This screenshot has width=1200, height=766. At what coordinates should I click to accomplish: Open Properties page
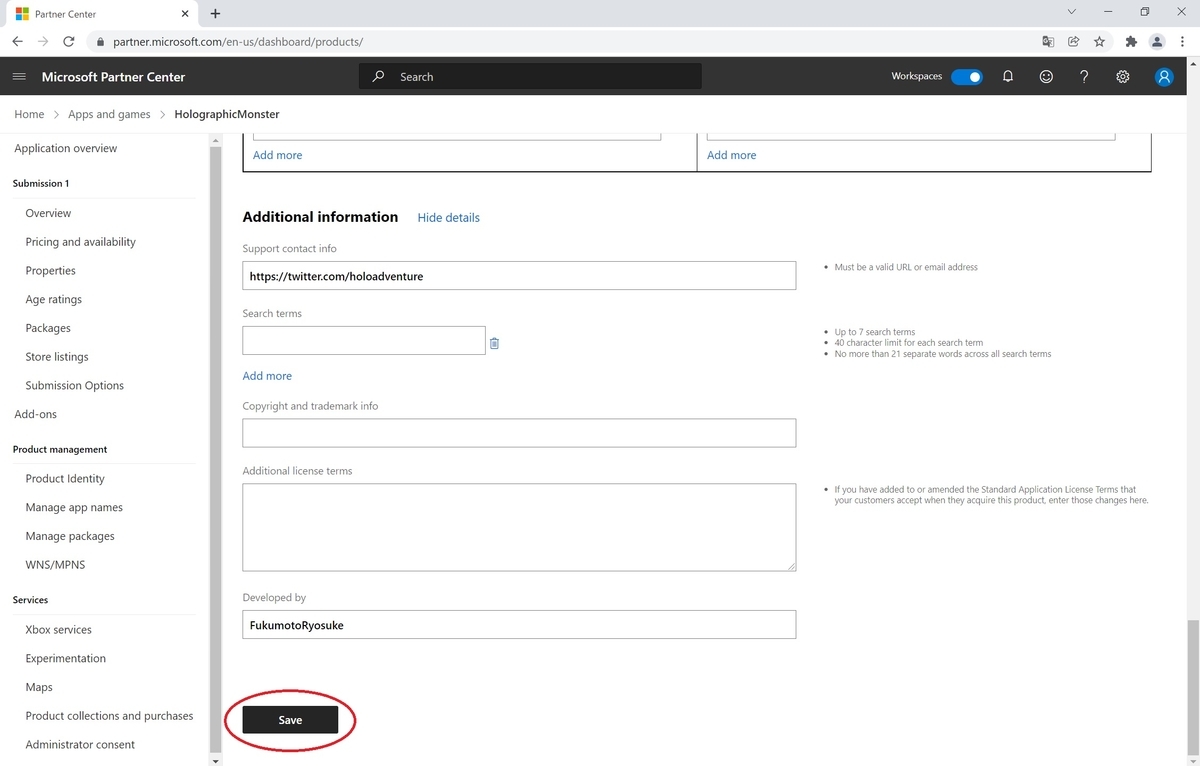point(51,271)
